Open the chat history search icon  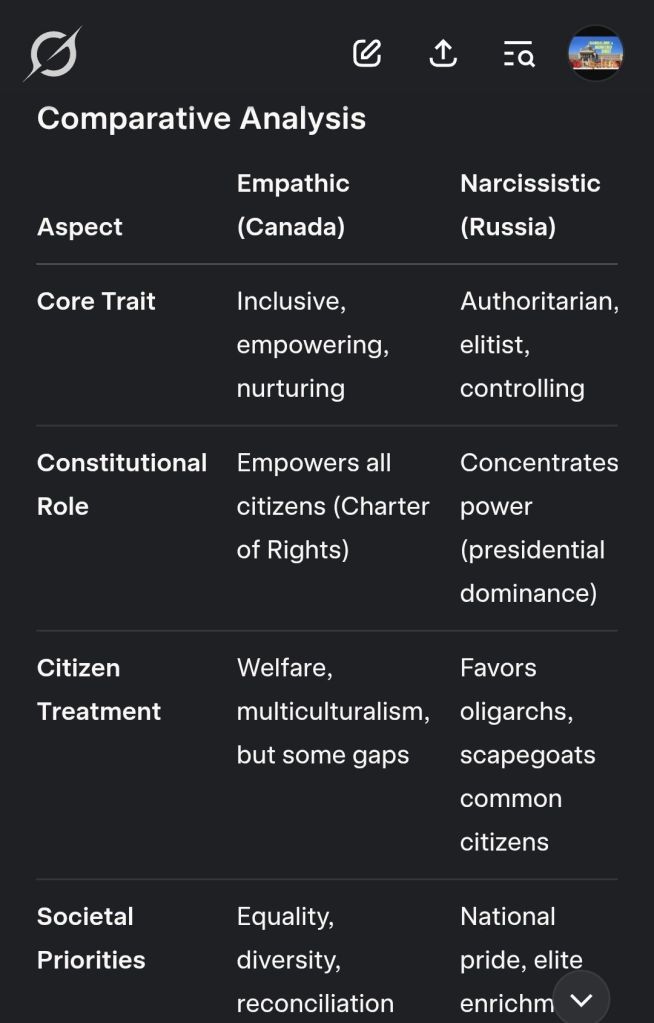(519, 53)
